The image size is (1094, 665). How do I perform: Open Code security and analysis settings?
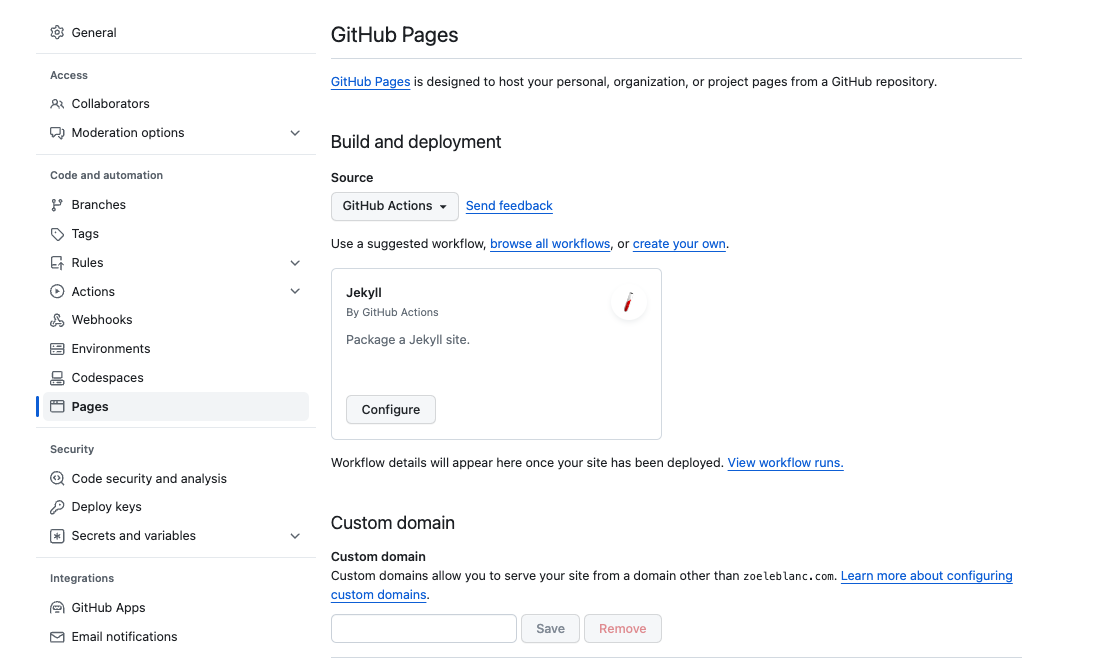point(149,479)
